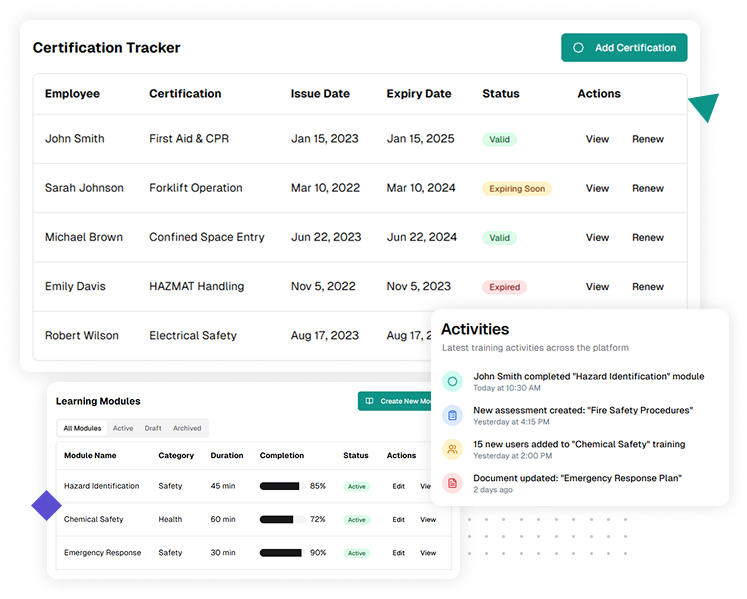Click the Hazard Identification 85% progress bar
Viewport: 747px width, 599px height.
click(x=283, y=486)
